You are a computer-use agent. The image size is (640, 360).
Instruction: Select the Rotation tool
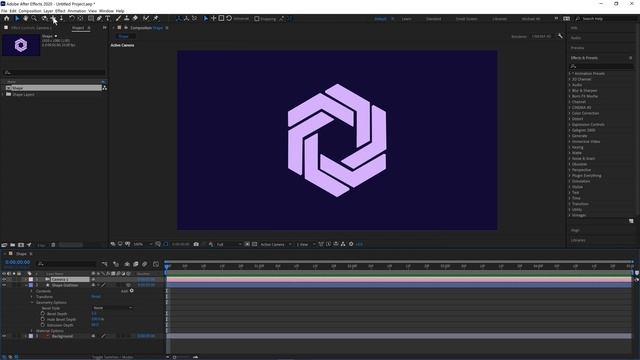(72, 18)
